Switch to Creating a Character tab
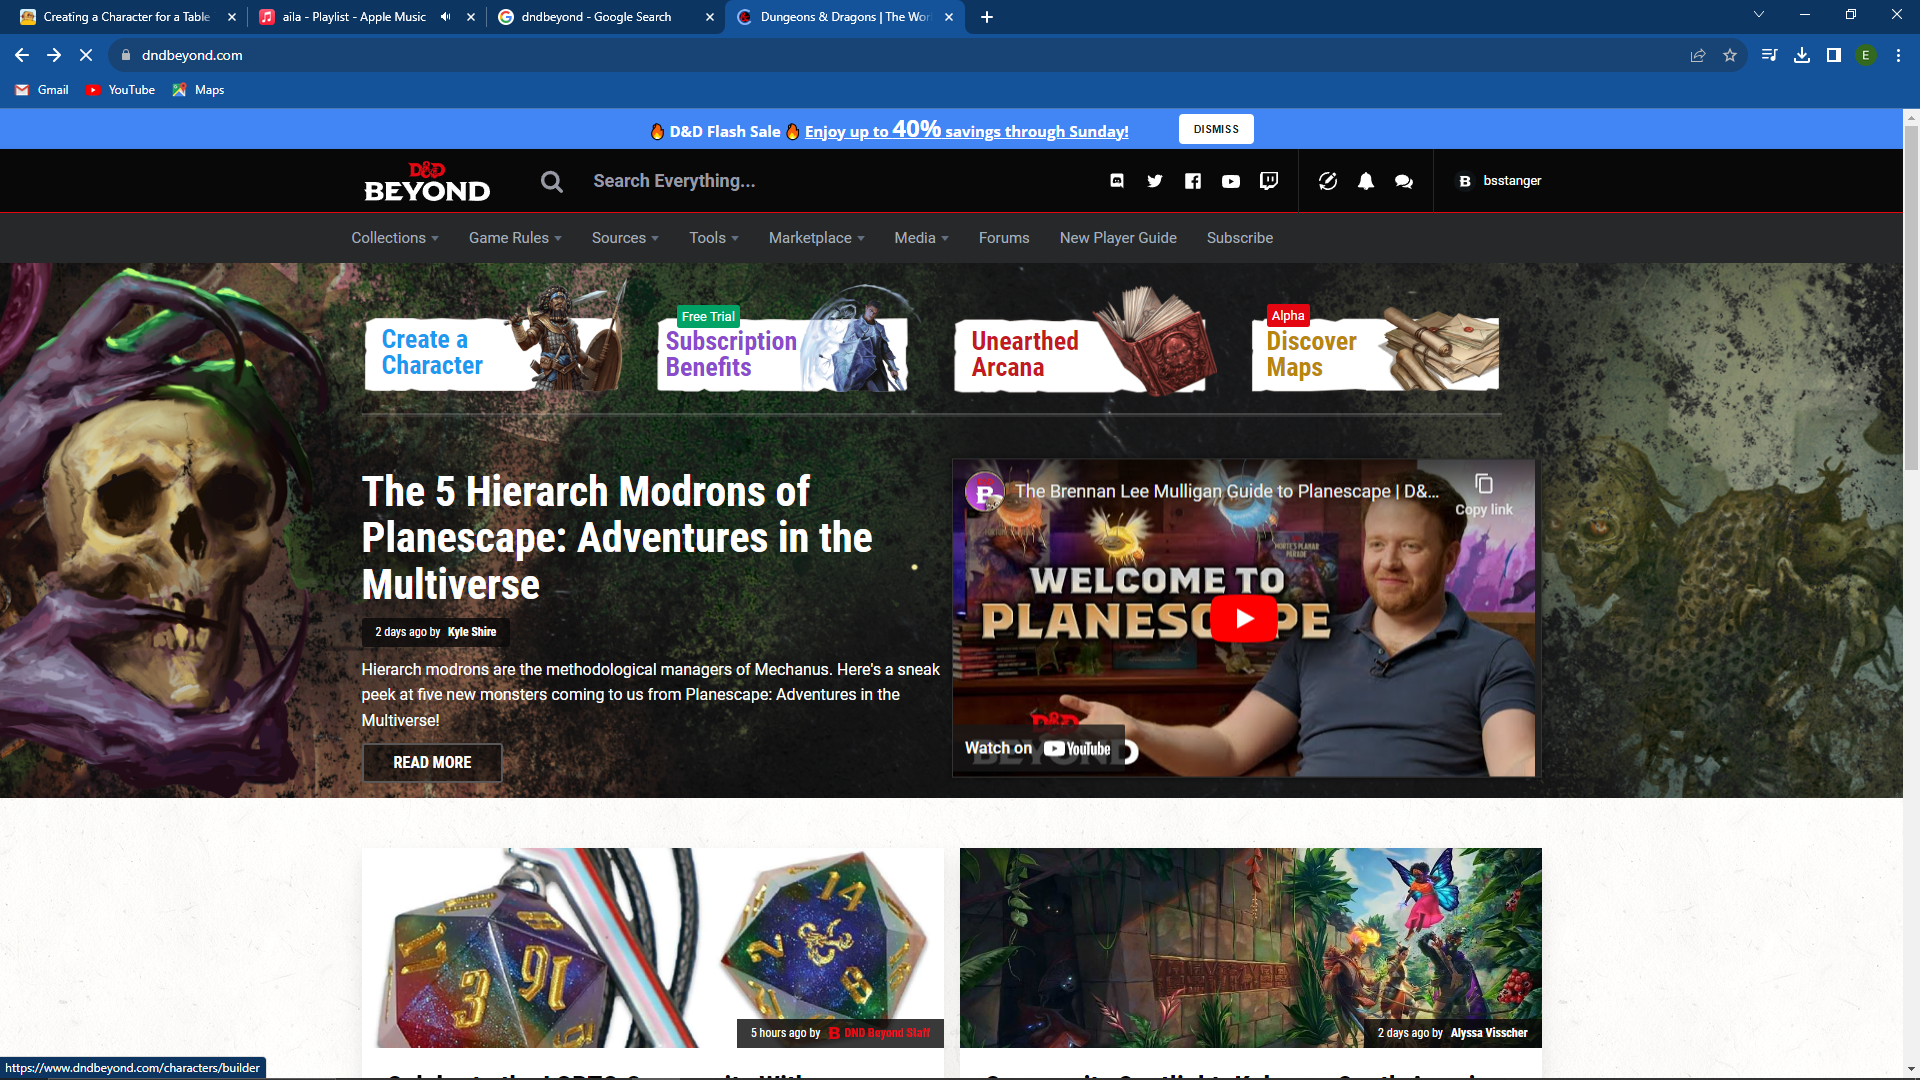 click(125, 17)
